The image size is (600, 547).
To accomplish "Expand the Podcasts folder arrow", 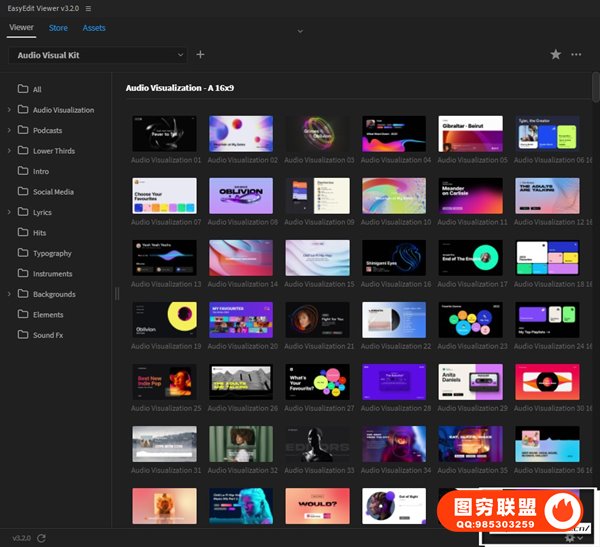I will 10,130.
